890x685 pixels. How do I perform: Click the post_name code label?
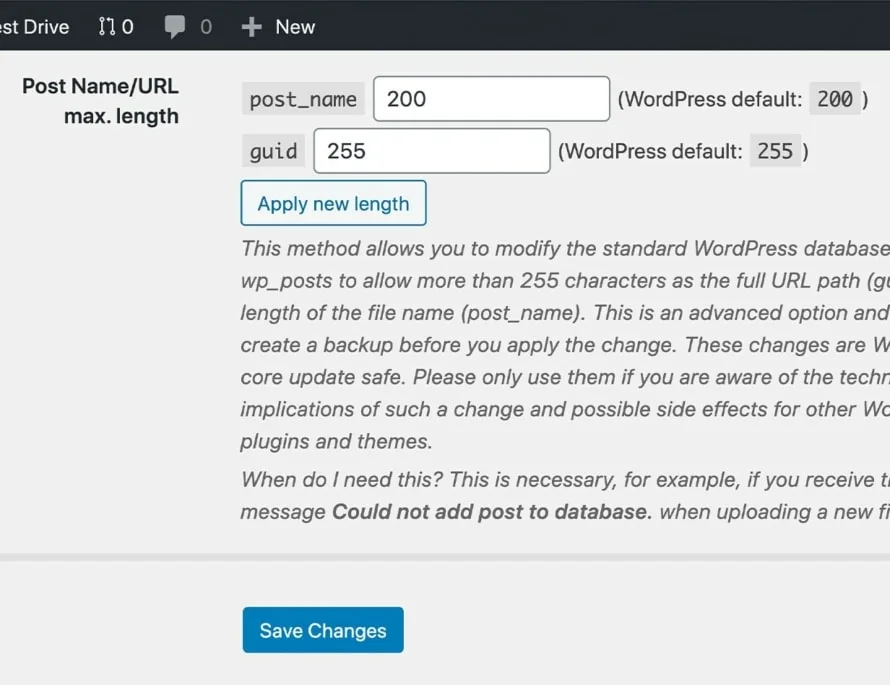pos(303,99)
